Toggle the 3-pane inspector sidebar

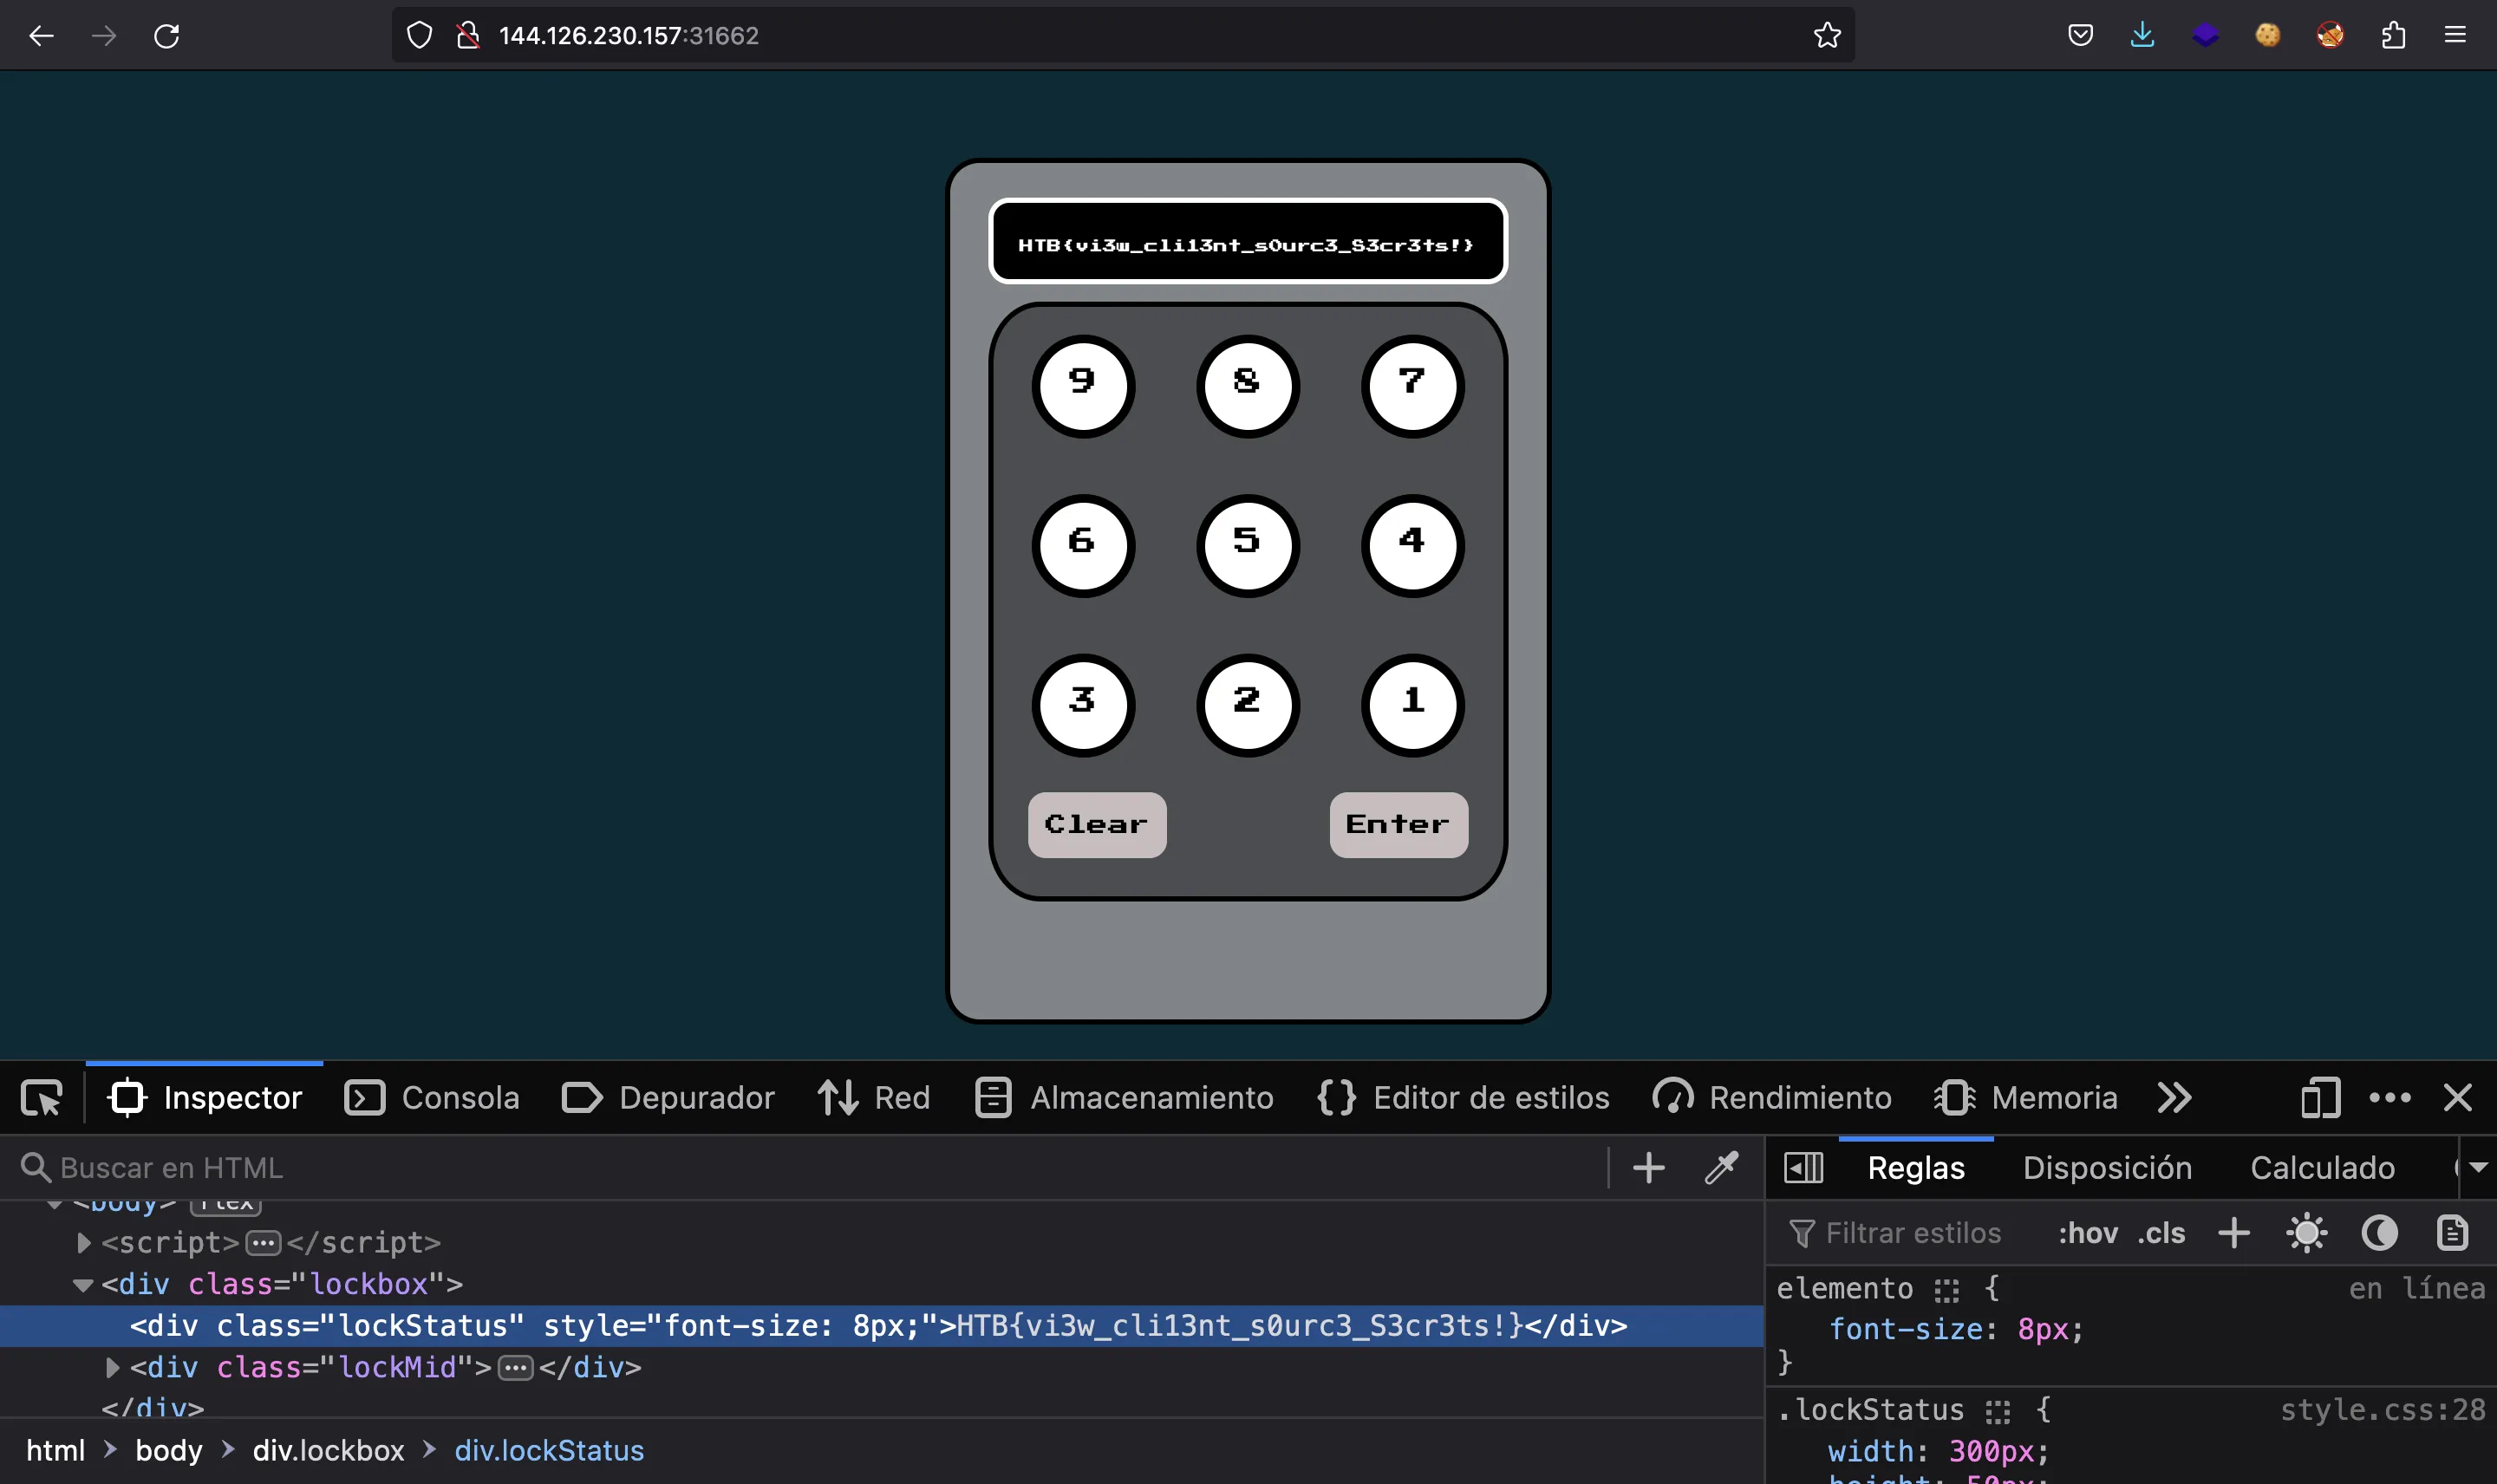pyautogui.click(x=1803, y=1167)
